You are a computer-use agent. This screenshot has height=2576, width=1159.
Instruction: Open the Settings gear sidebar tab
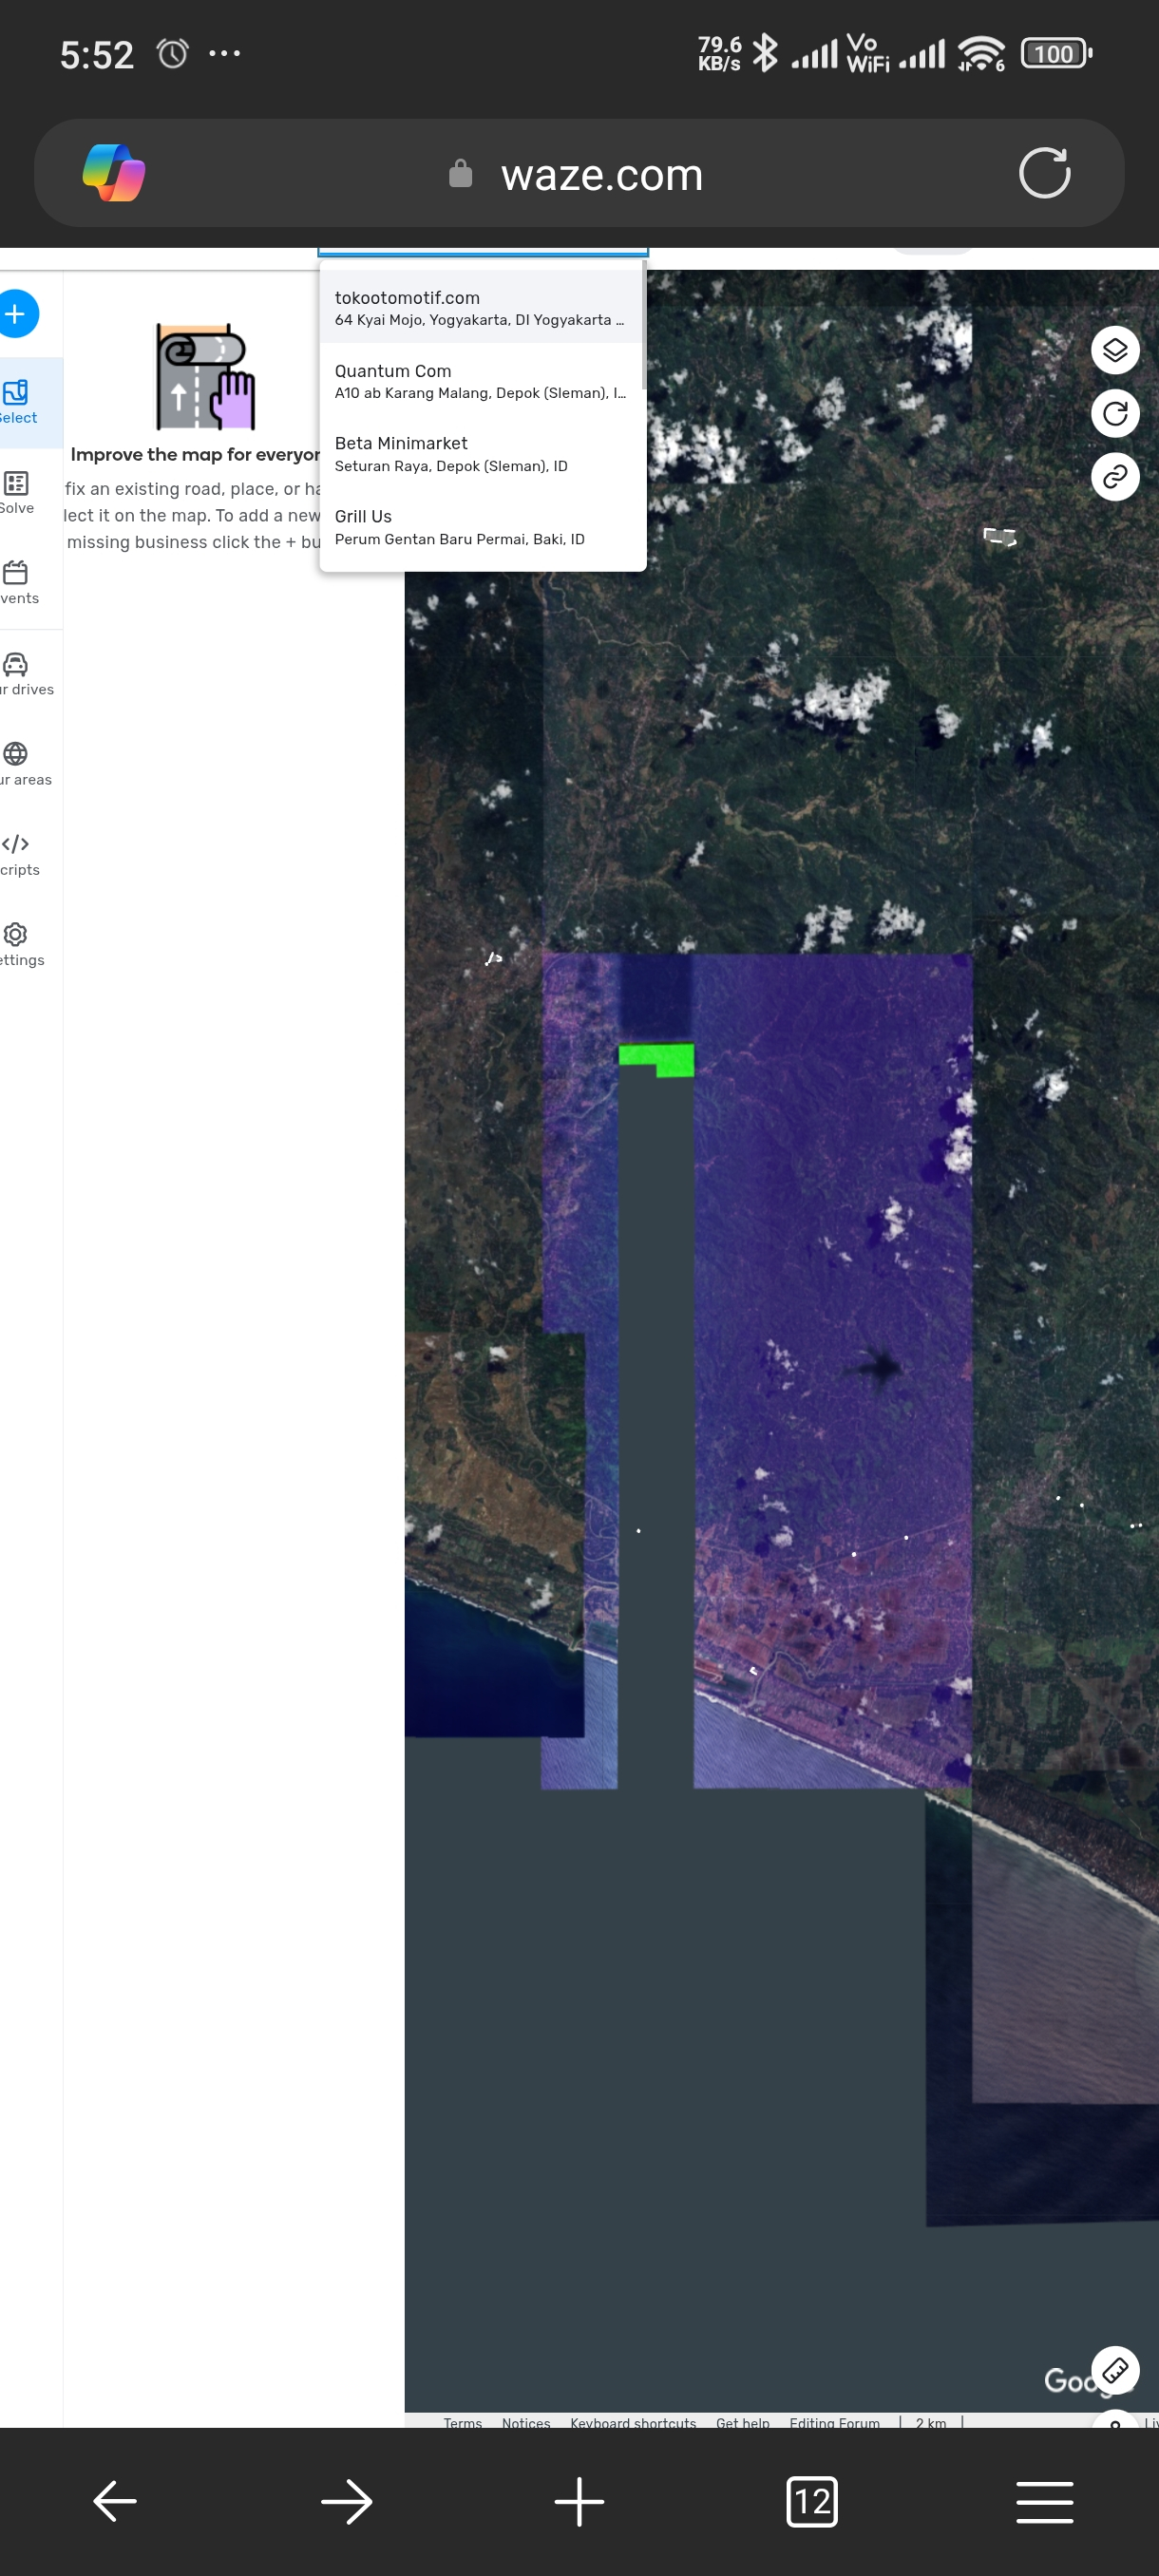click(x=18, y=944)
